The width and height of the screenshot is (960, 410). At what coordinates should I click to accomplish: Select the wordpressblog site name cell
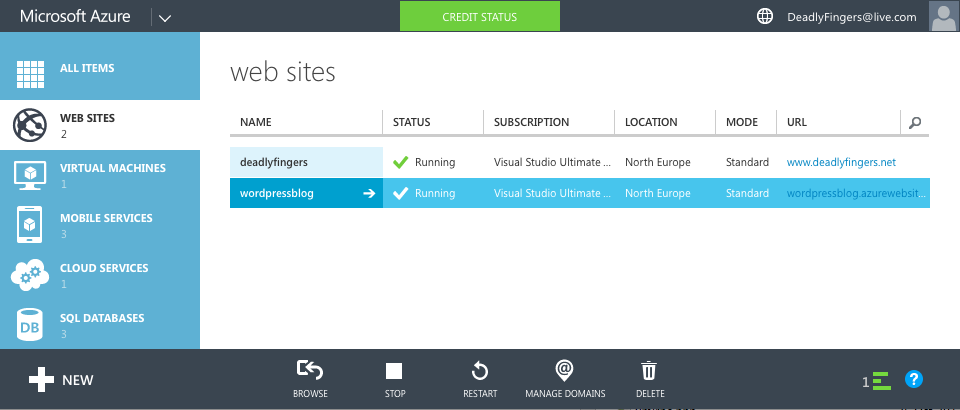click(x=306, y=193)
